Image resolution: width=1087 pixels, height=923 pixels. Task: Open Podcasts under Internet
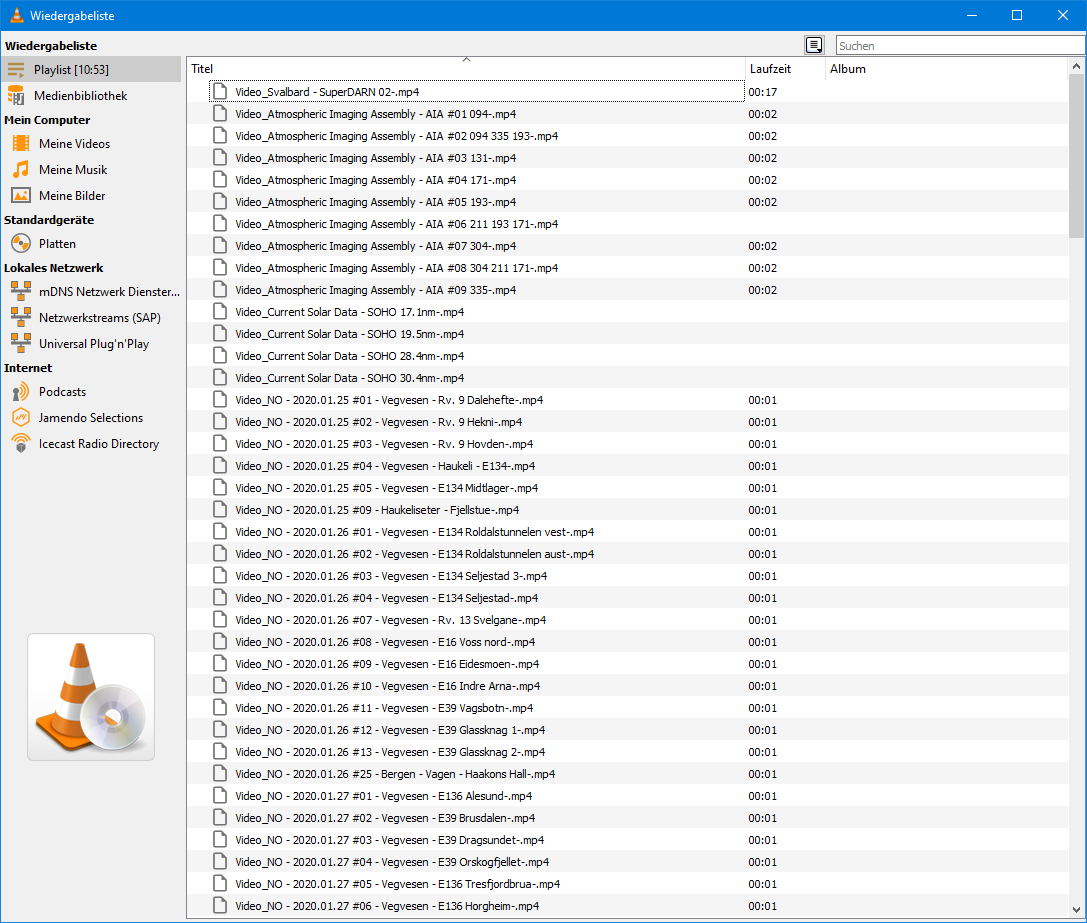point(62,392)
